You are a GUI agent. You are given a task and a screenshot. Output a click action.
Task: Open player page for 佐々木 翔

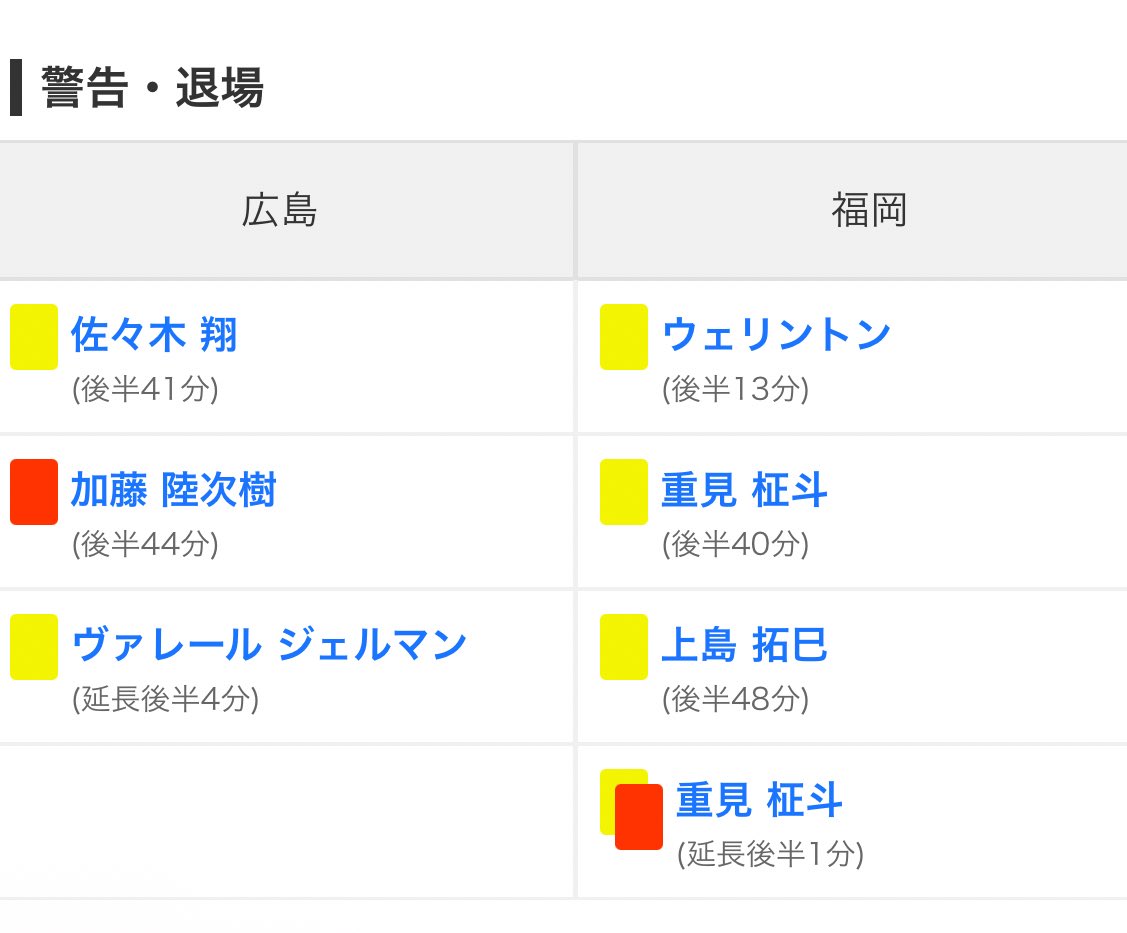(x=154, y=334)
